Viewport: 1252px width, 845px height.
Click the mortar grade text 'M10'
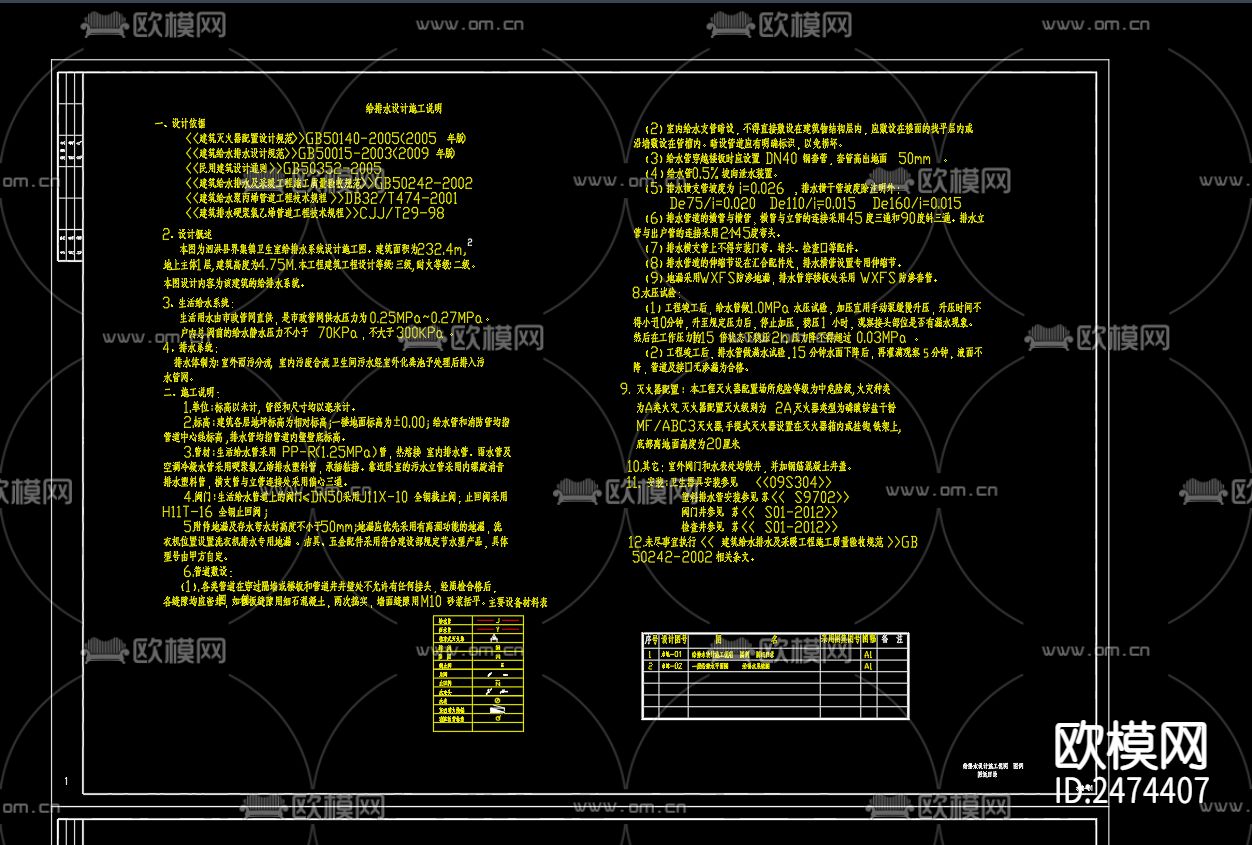(431, 602)
